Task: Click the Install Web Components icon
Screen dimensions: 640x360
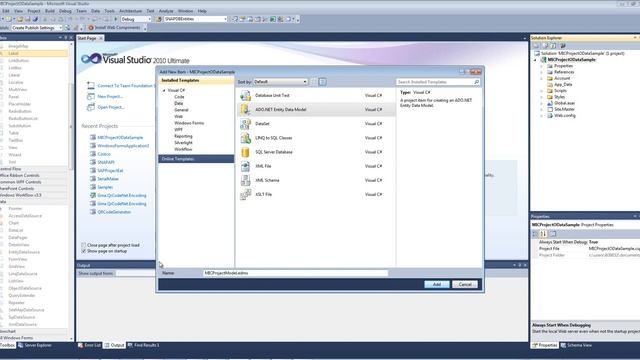Action: tap(91, 28)
